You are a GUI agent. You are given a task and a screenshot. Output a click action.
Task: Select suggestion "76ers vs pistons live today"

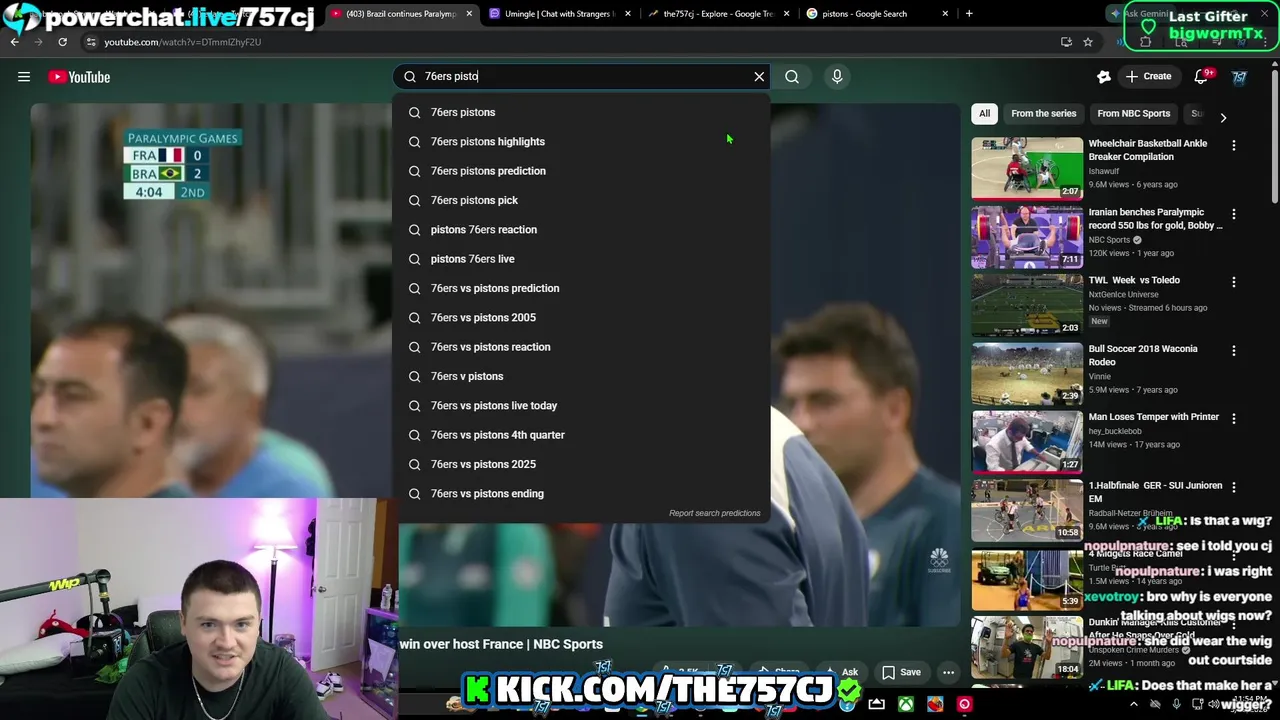pos(582,405)
